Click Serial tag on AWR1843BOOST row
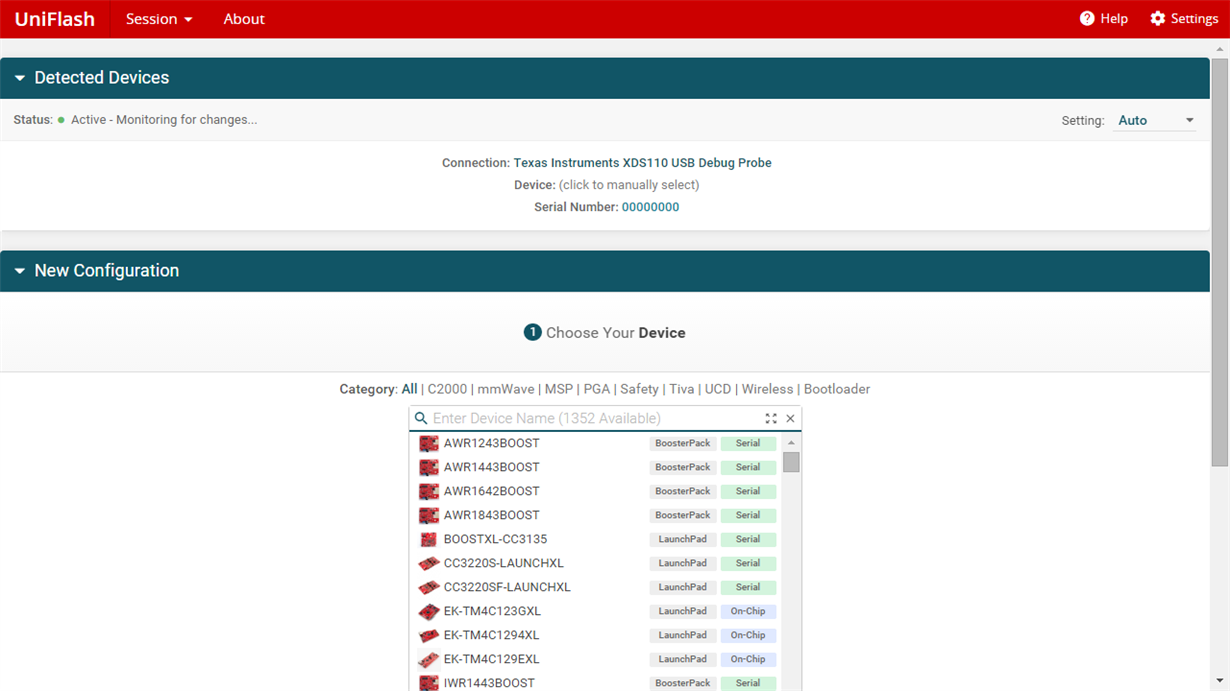 pos(748,515)
